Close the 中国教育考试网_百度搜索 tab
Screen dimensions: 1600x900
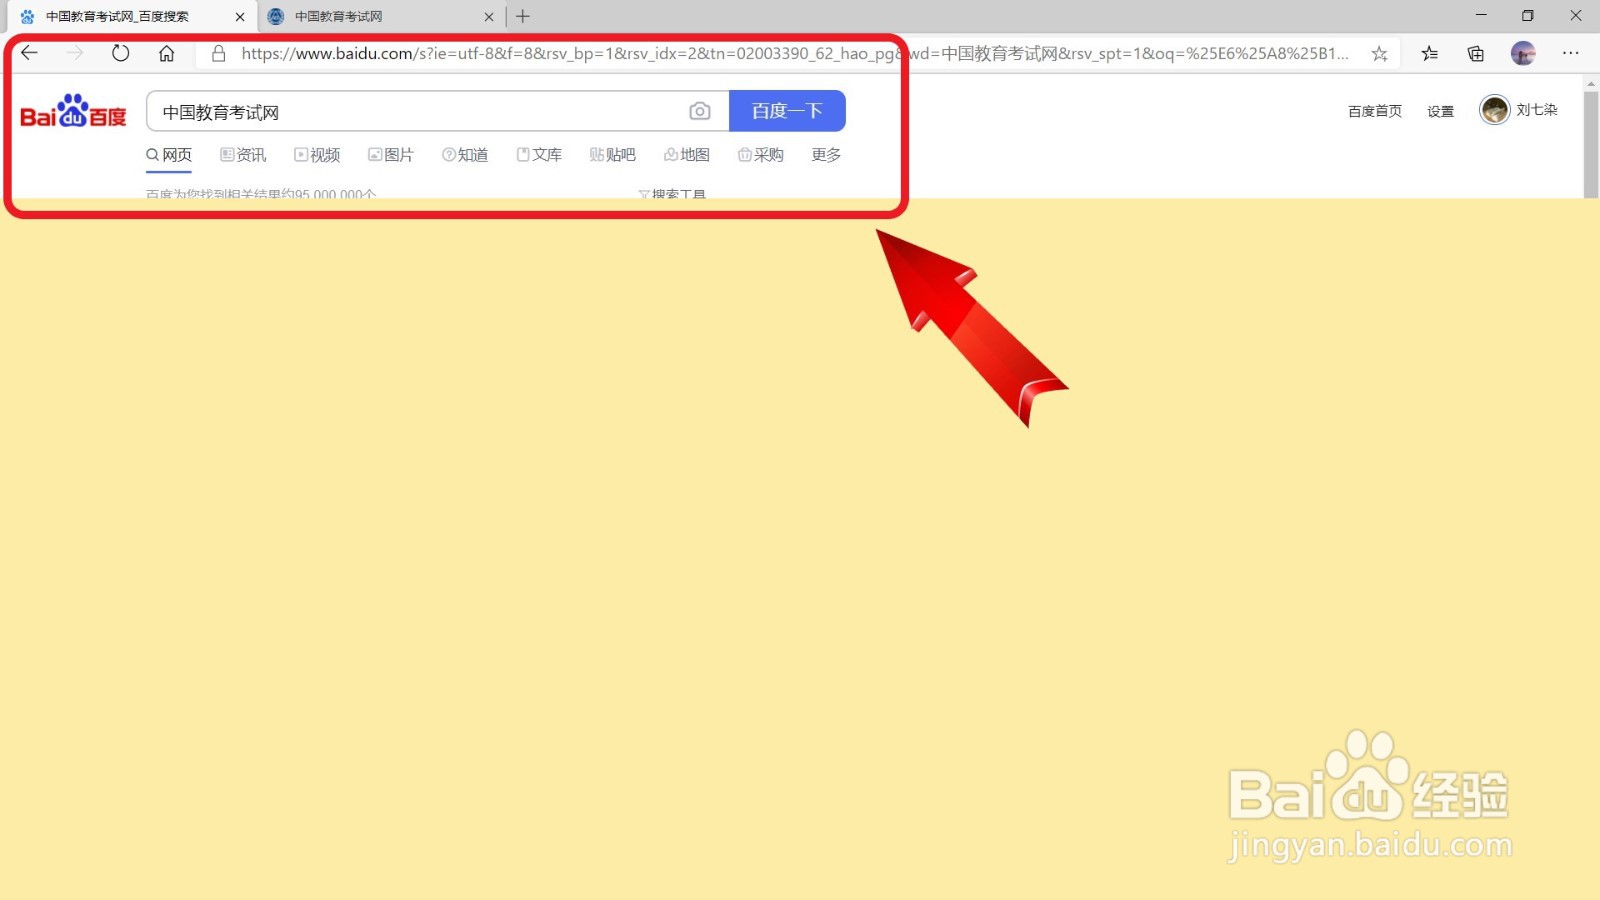pyautogui.click(x=240, y=17)
